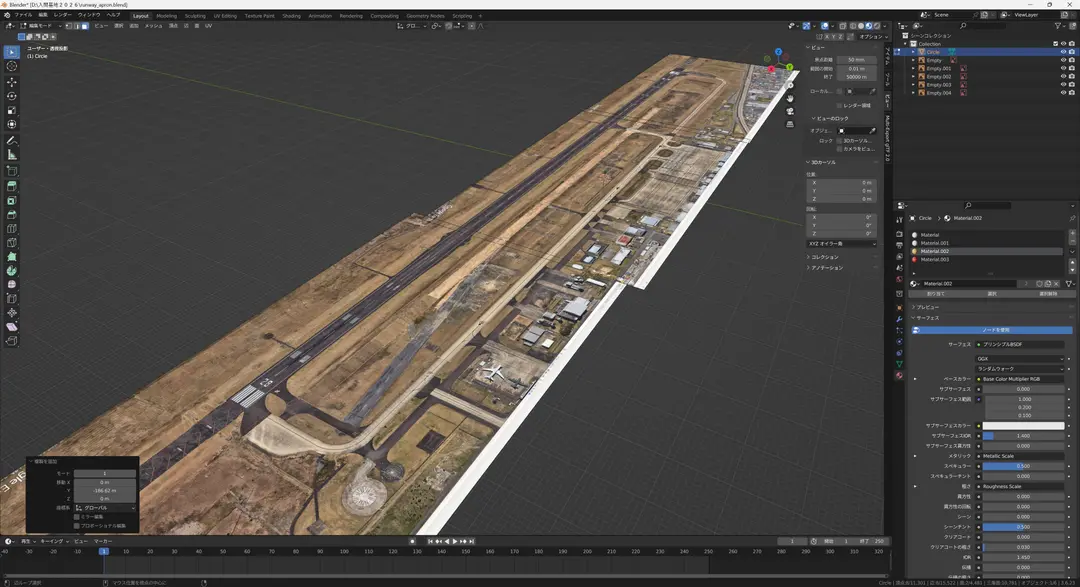Activate the Rotate tool

[12, 96]
